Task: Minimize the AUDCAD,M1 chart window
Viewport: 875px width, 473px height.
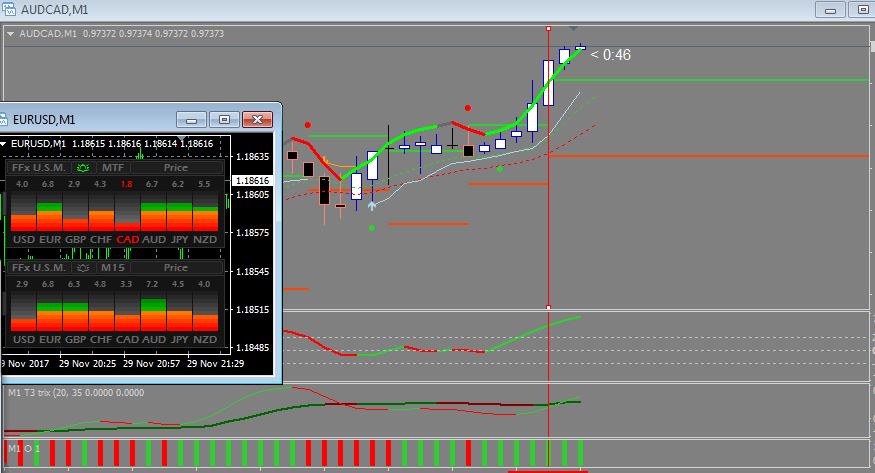Action: tap(830, 10)
